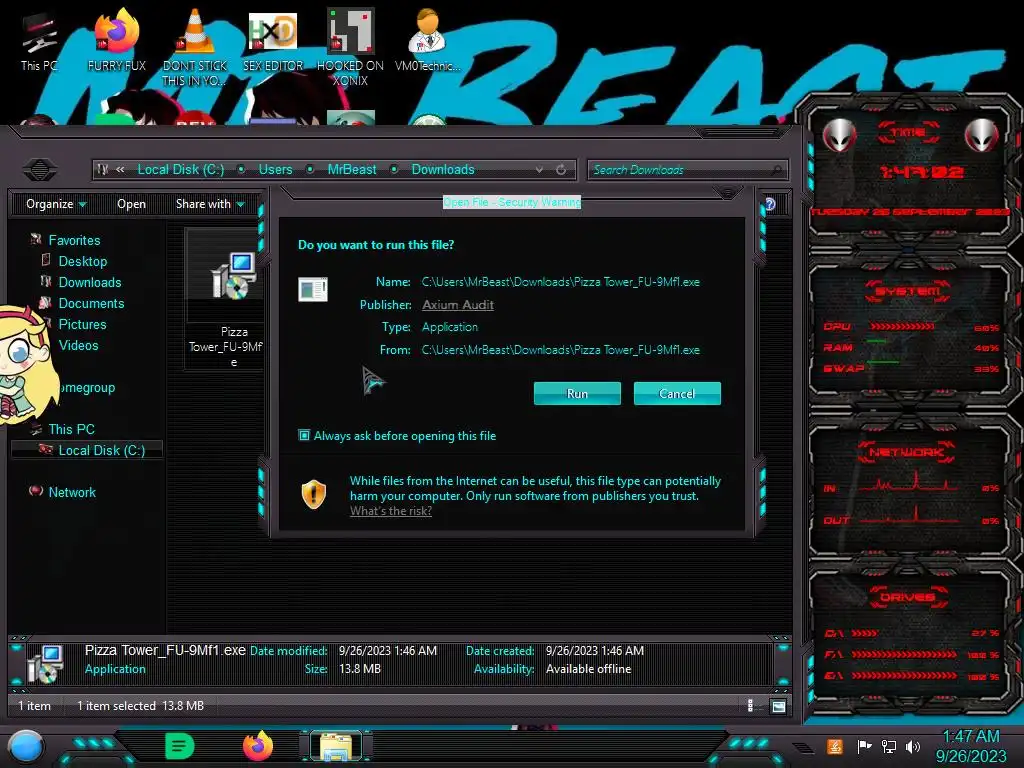Click the CPU usage bar in SYSTEM widget

903,327
